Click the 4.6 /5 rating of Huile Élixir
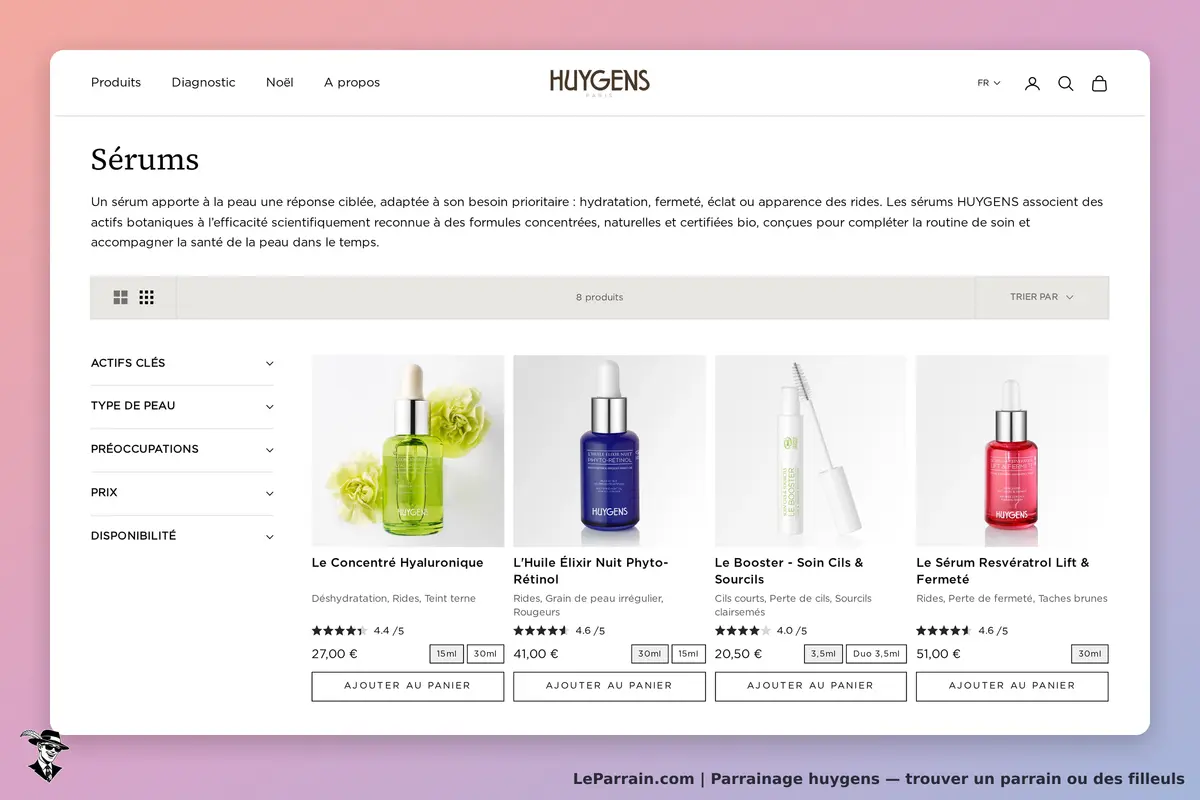1200x800 pixels. [x=559, y=631]
